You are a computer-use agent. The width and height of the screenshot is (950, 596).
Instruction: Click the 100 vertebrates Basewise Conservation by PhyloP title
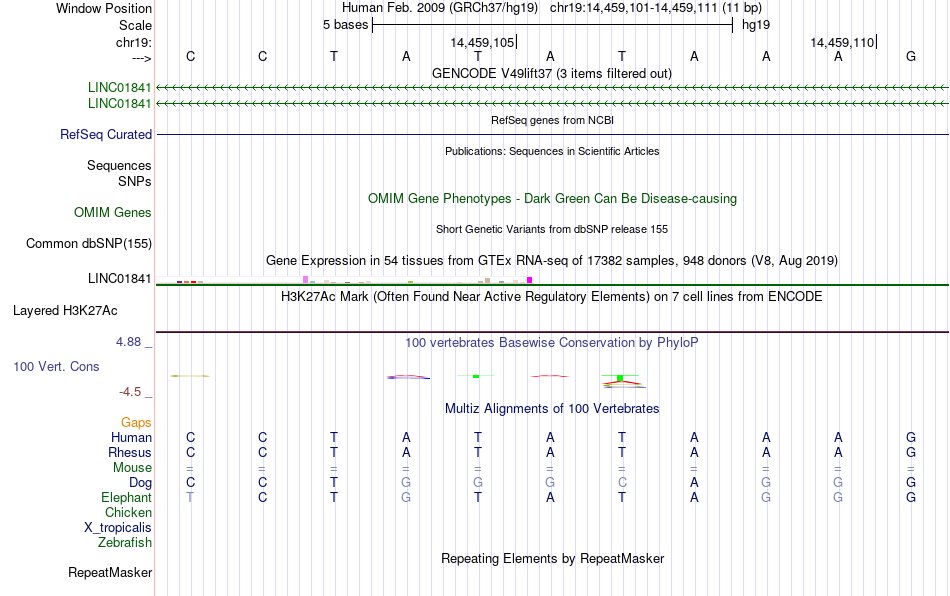tap(552, 342)
